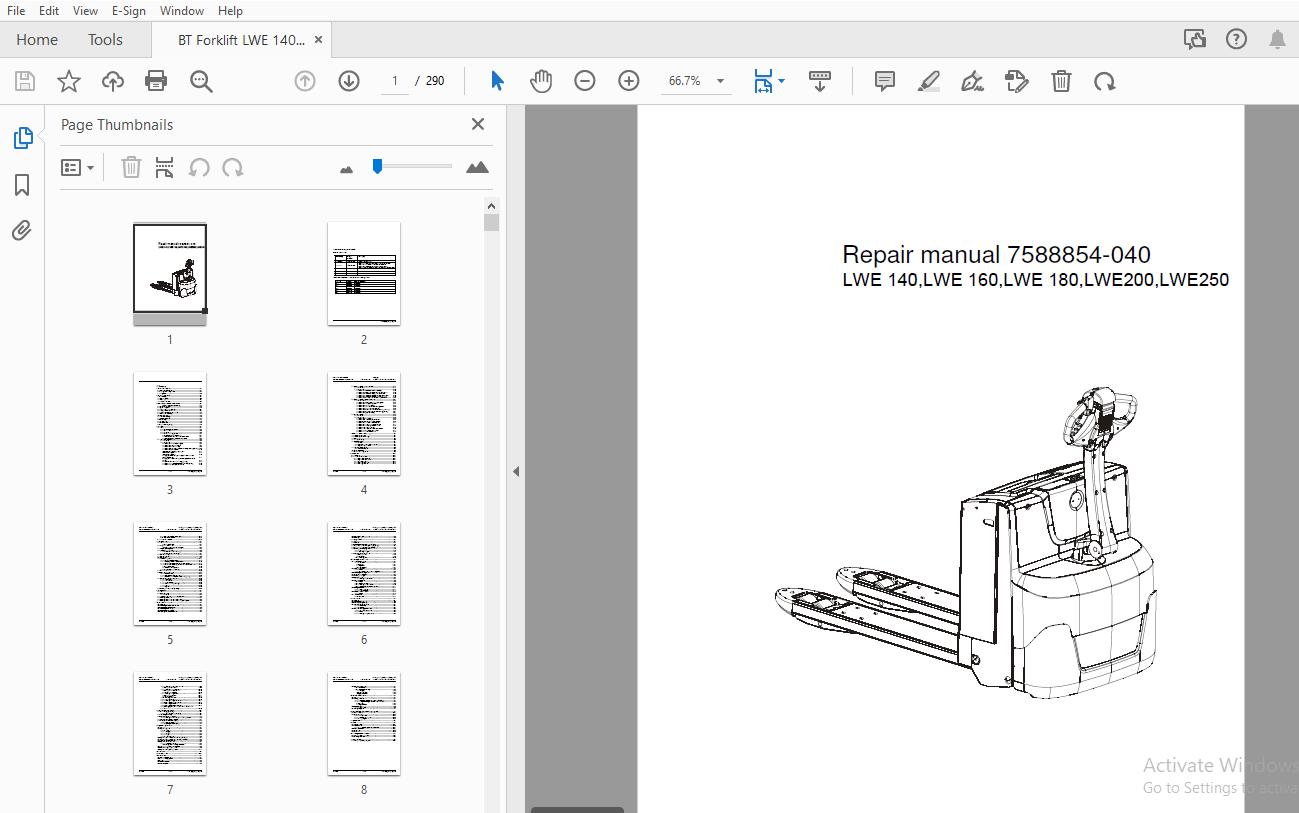Click the insert pages icon in the thumbnails panel
This screenshot has width=1299, height=813.
tap(165, 167)
